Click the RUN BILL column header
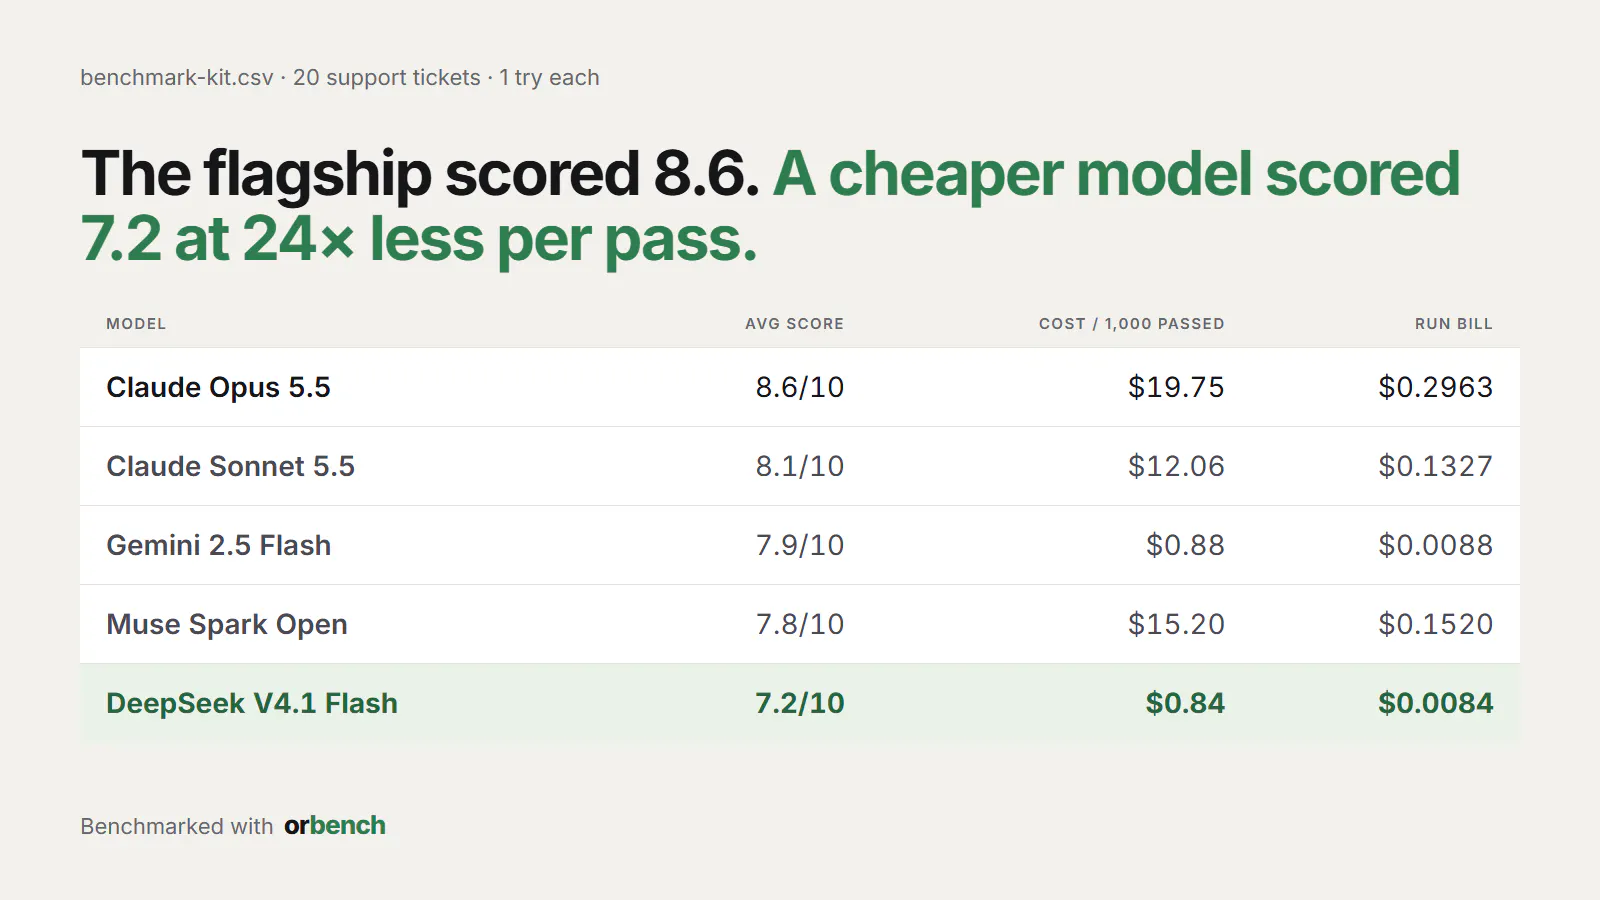Image resolution: width=1600 pixels, height=900 pixels. (1453, 324)
